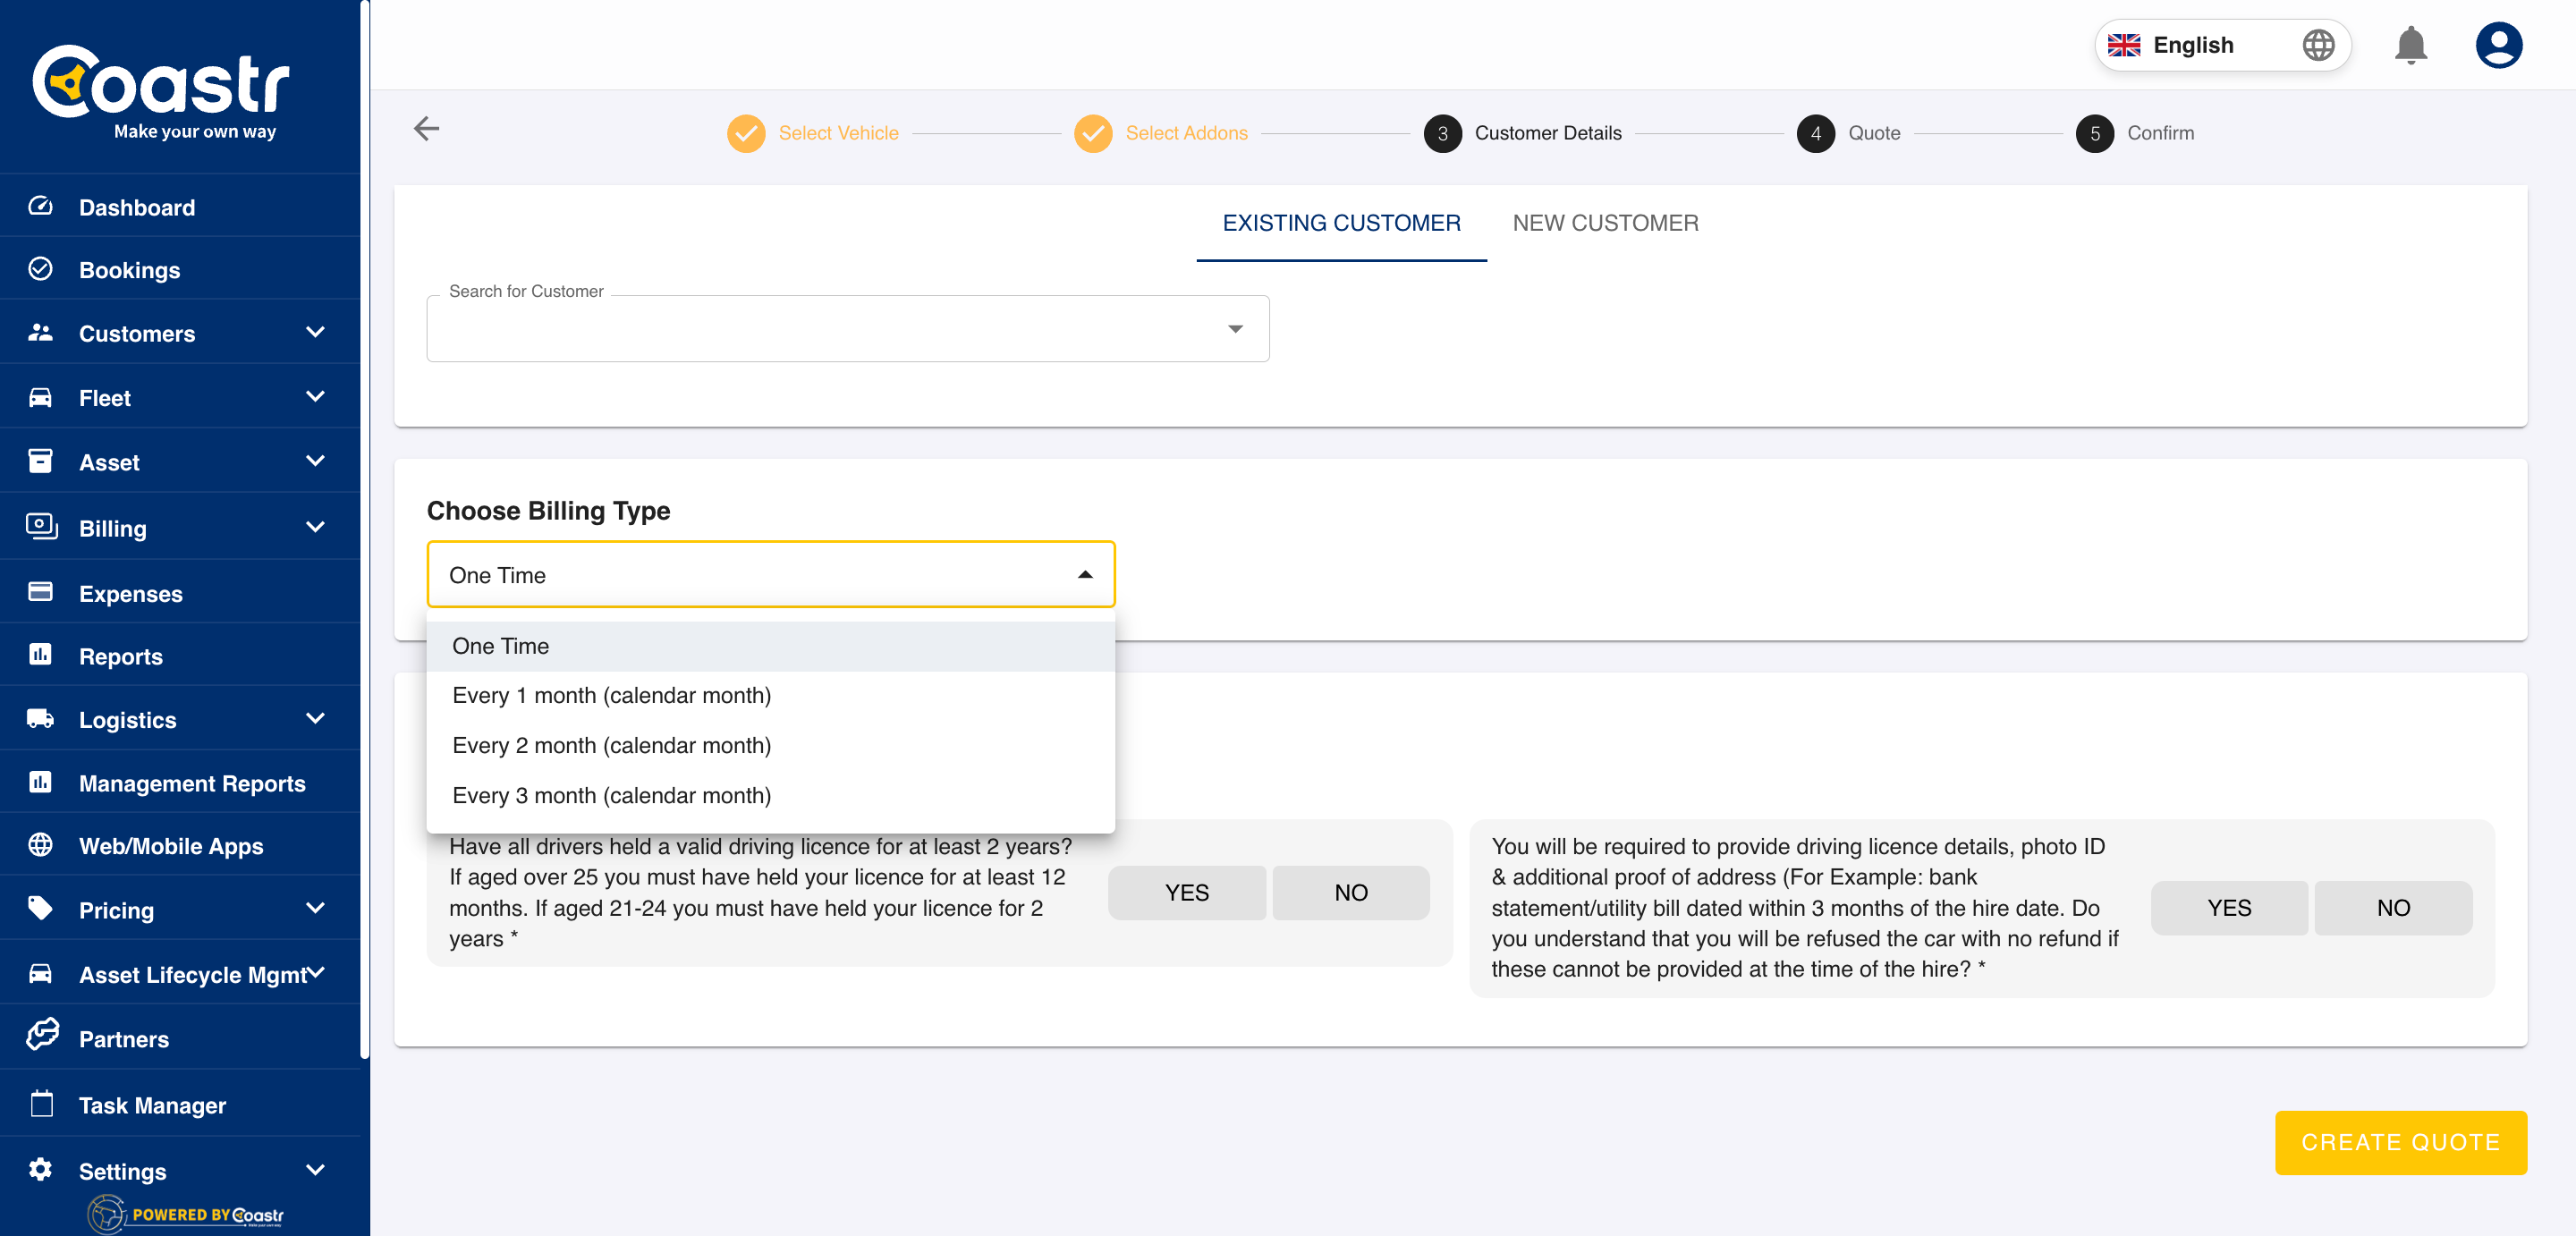Viewport: 2576px width, 1236px height.
Task: Click the CREATE QUOTE button
Action: (x=2399, y=1142)
